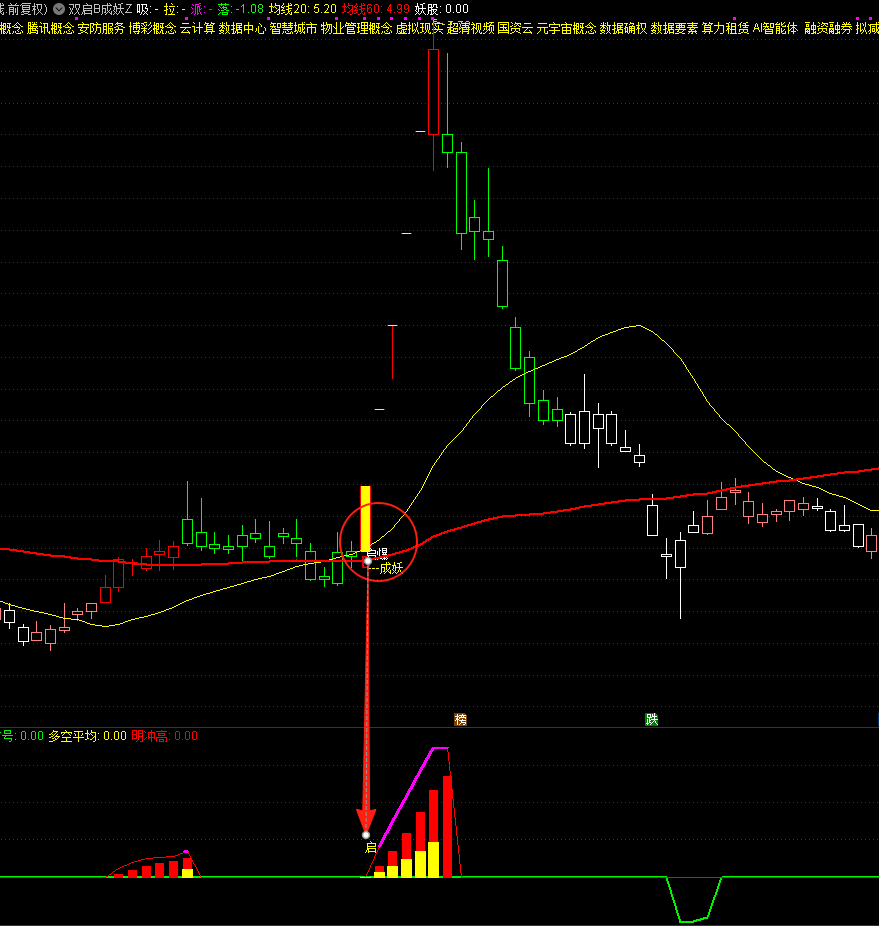The width and height of the screenshot is (879, 926).
Task: Click the green 跌 marker icon
Action: [x=652, y=719]
